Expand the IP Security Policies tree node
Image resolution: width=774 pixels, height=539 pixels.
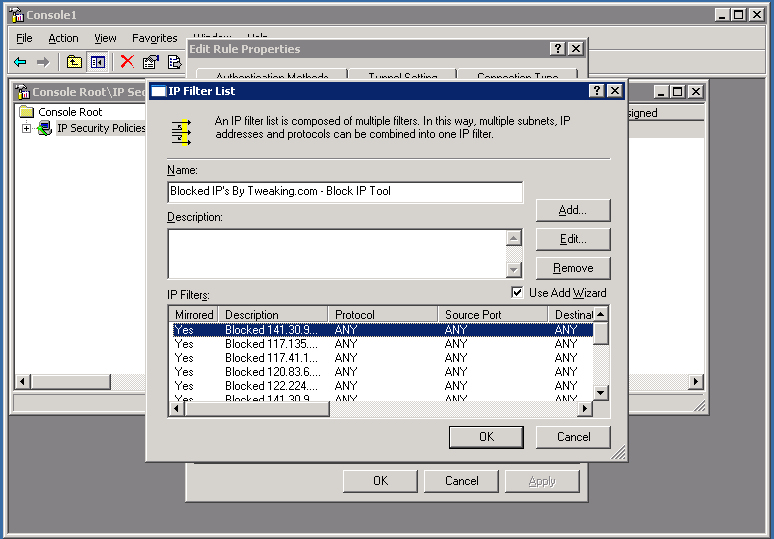27,128
